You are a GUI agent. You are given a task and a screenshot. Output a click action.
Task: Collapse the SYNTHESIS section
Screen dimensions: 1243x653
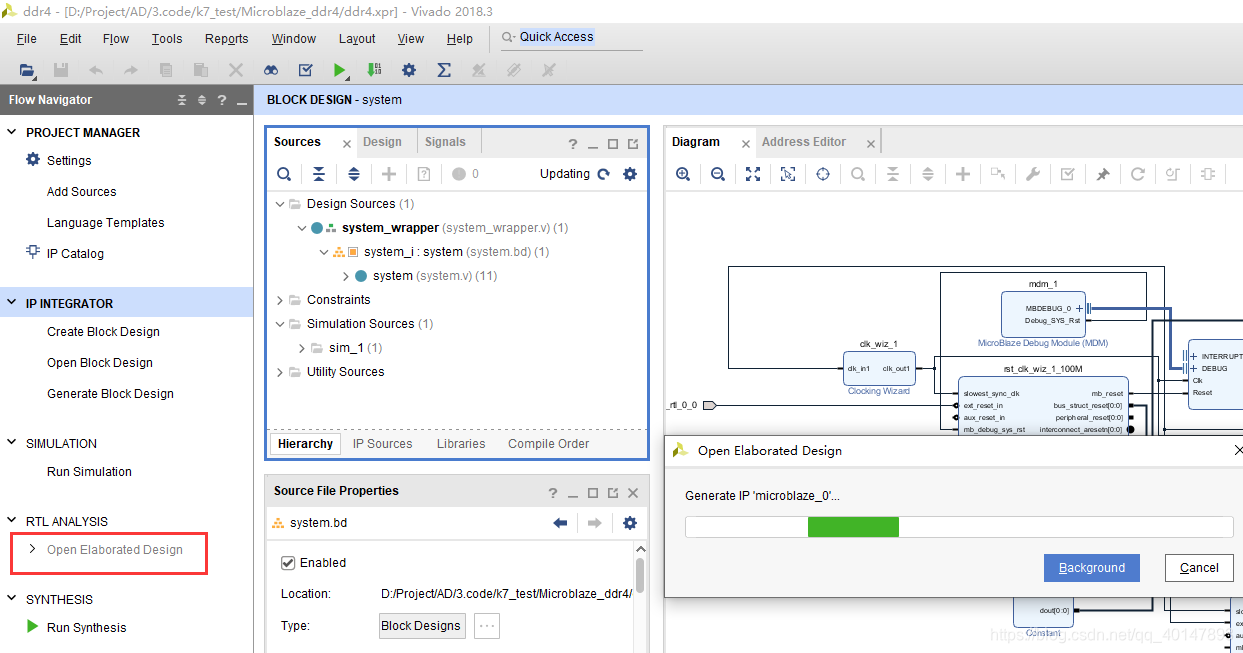[12, 599]
